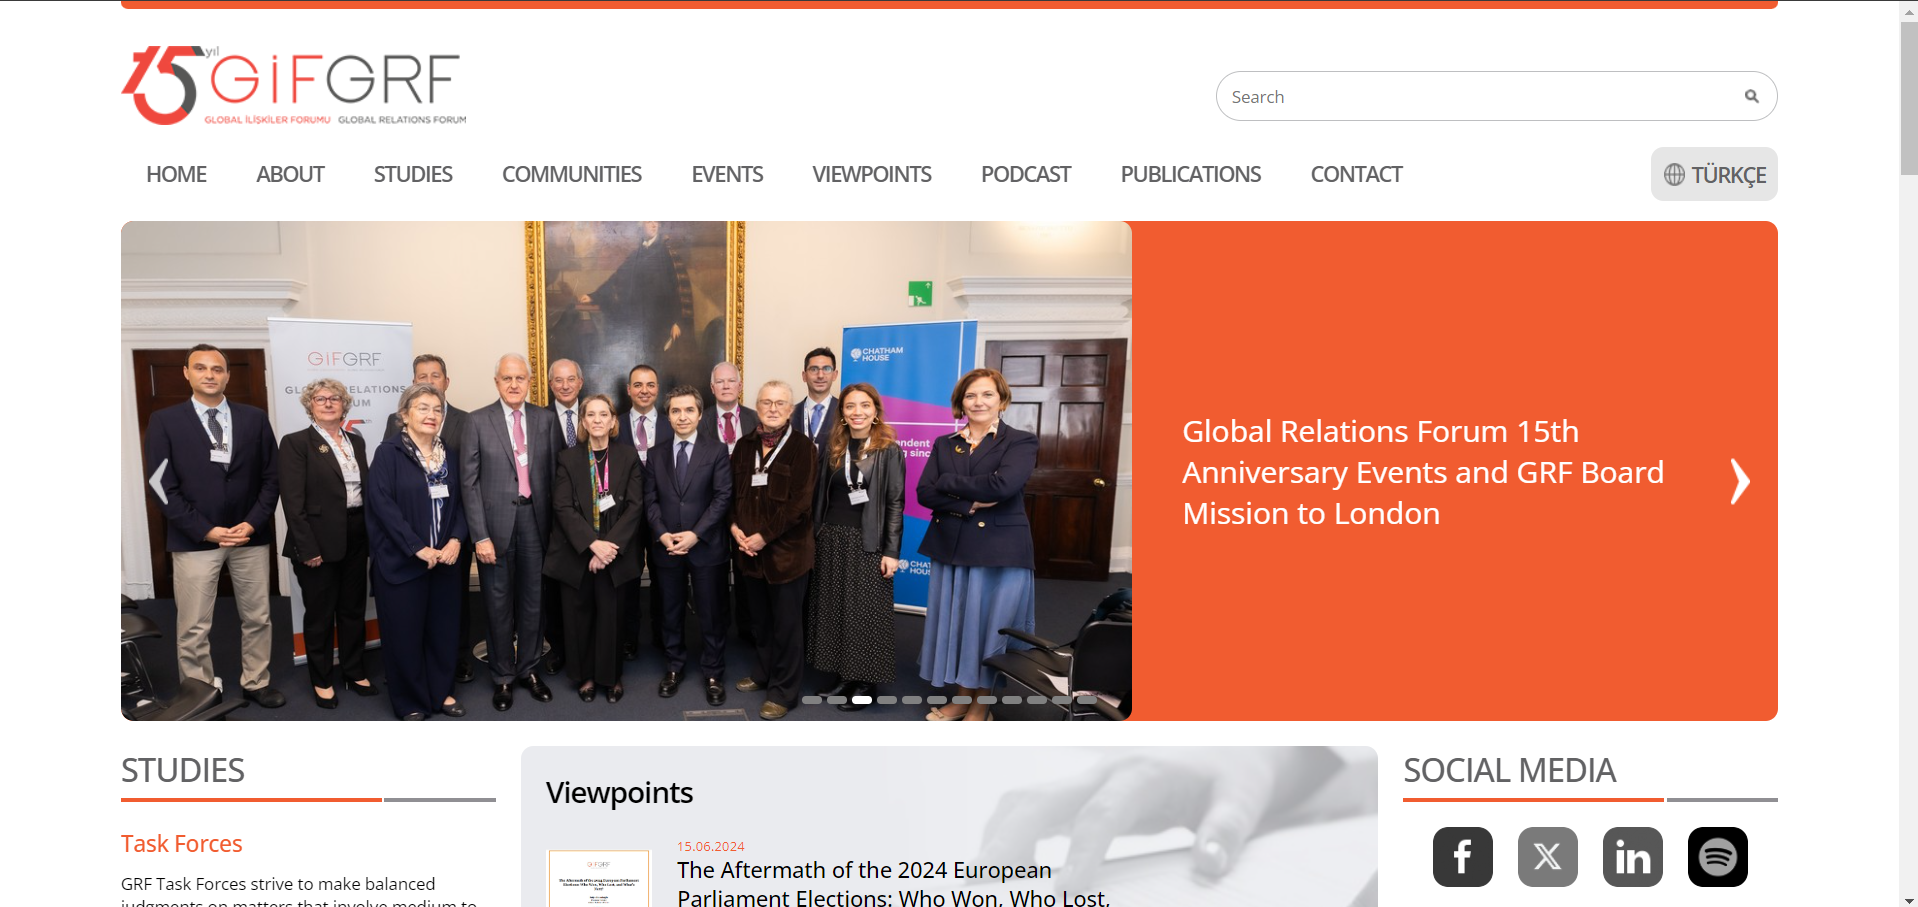The width and height of the screenshot is (1918, 907).
Task: Click the scrollbar down arrow
Action: [1909, 899]
